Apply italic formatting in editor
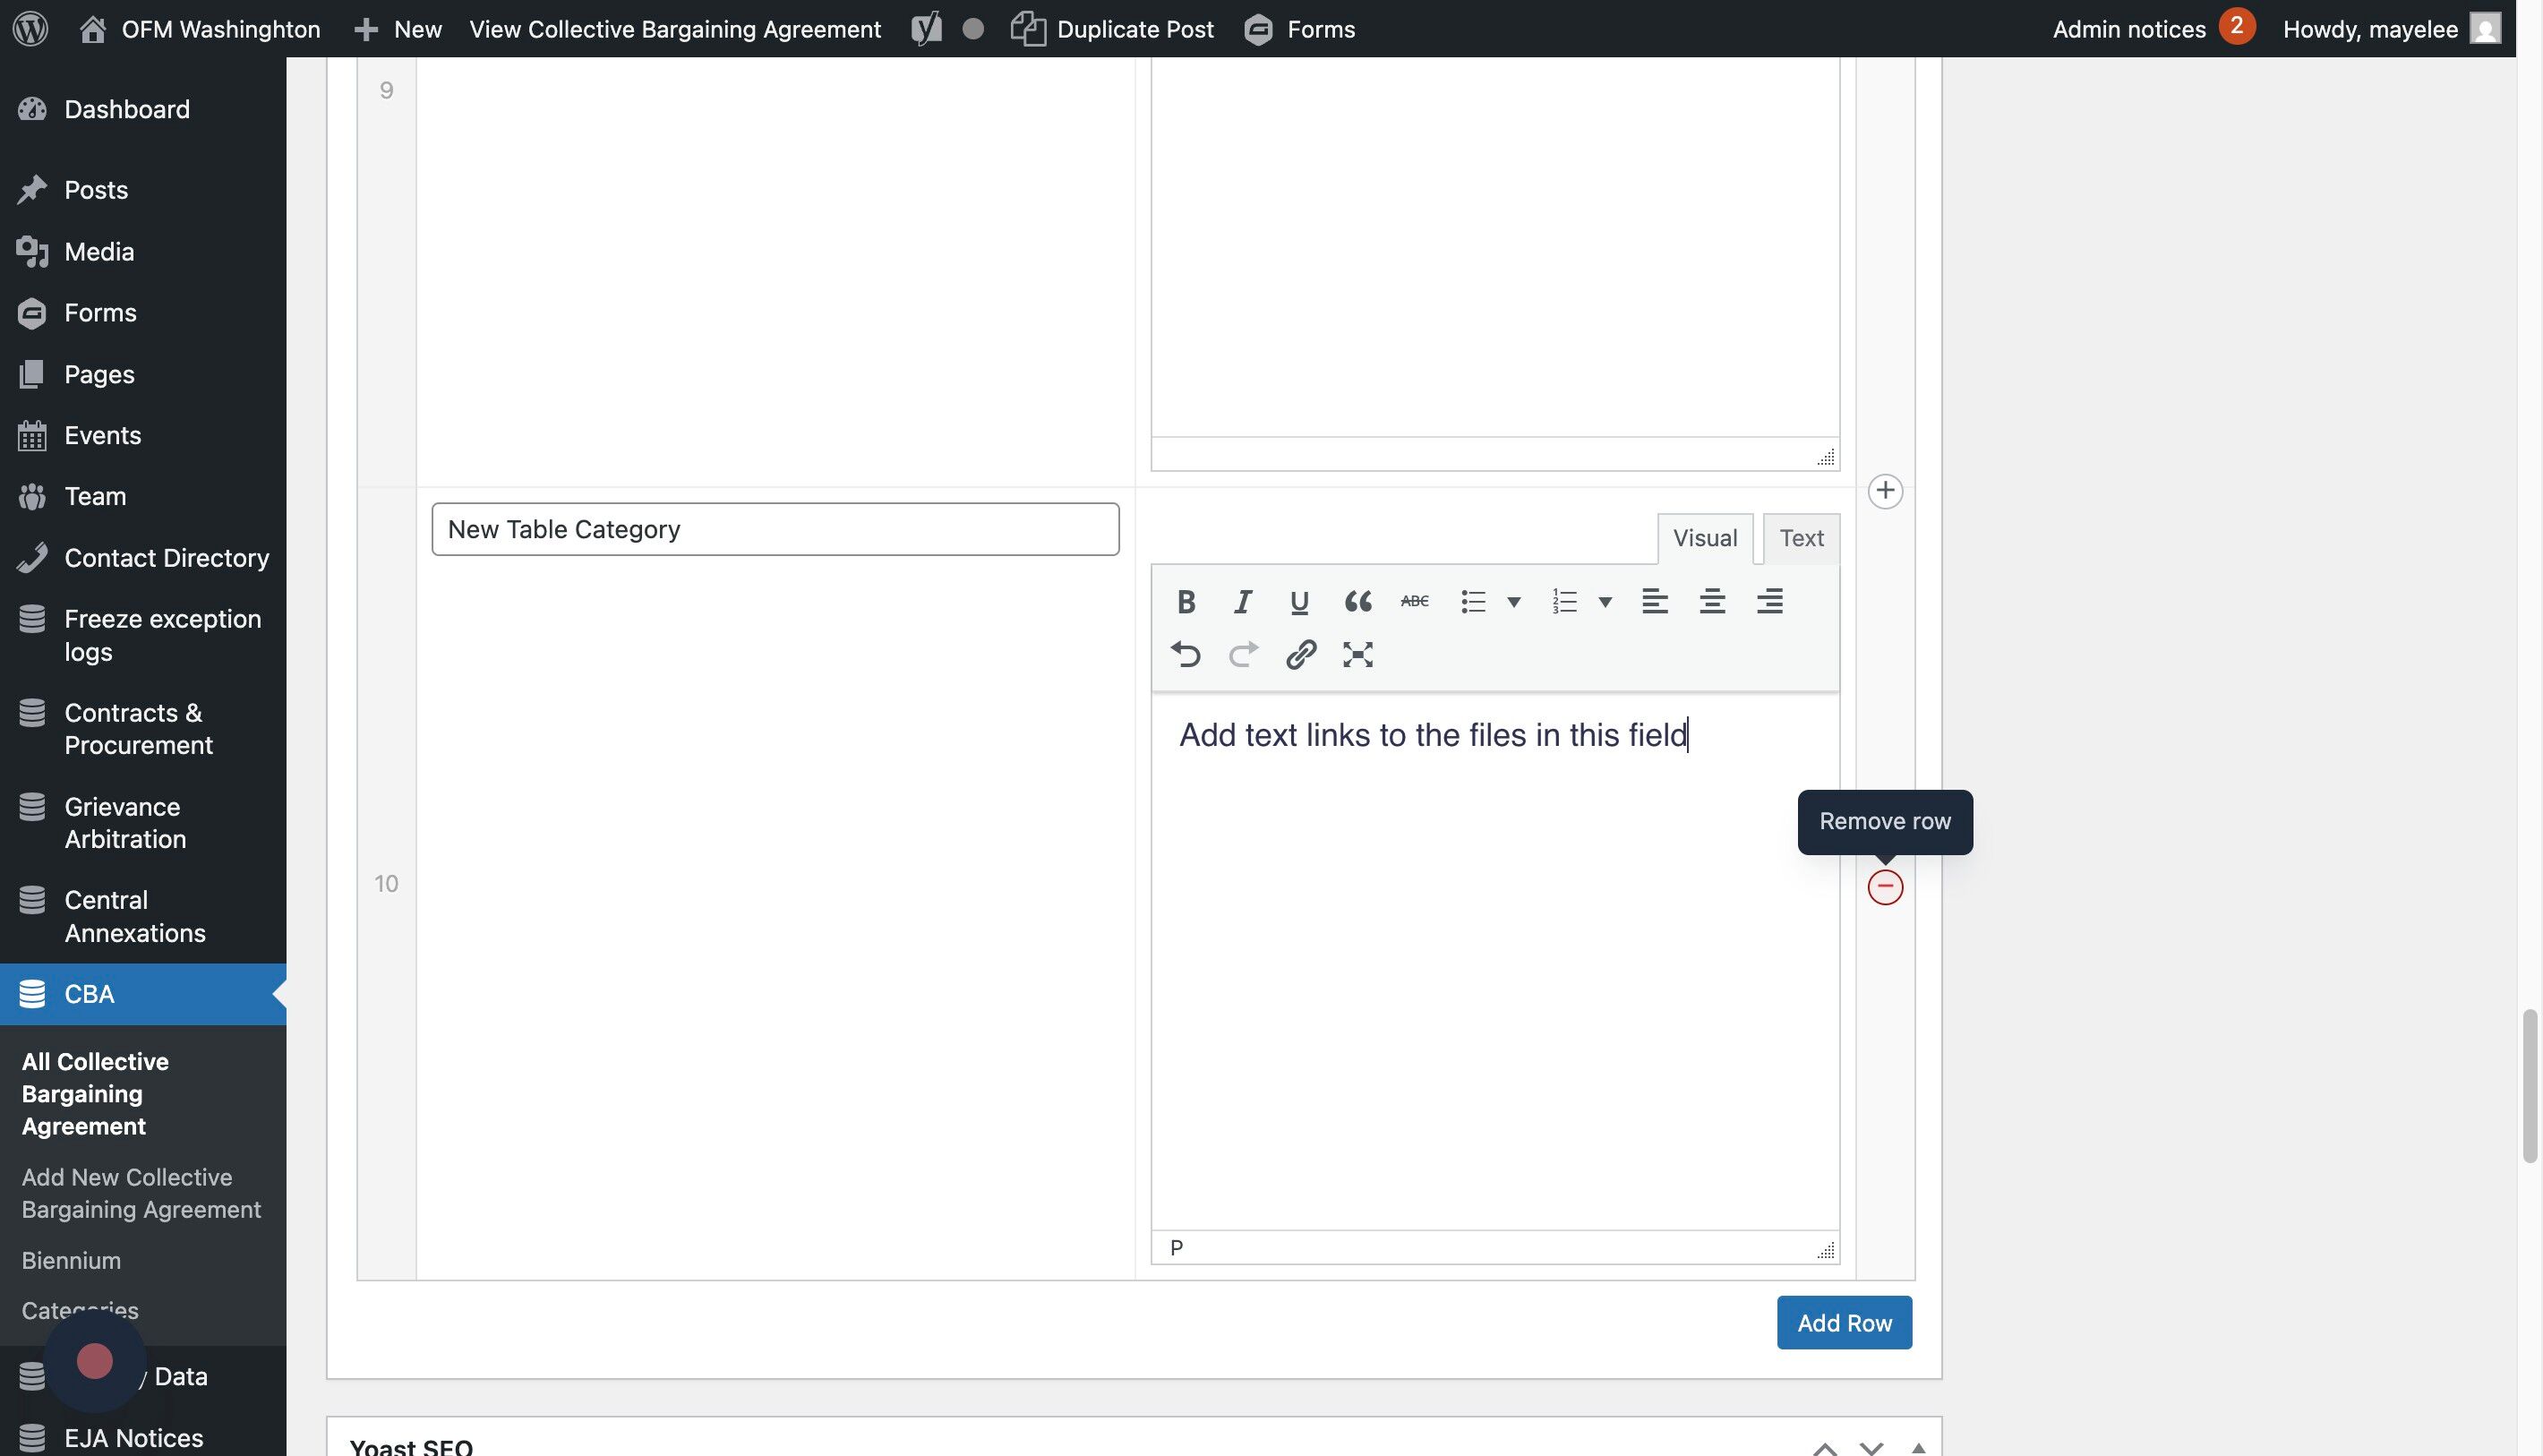Screen dimensions: 2543x1456 pyautogui.click(x=1242, y=601)
